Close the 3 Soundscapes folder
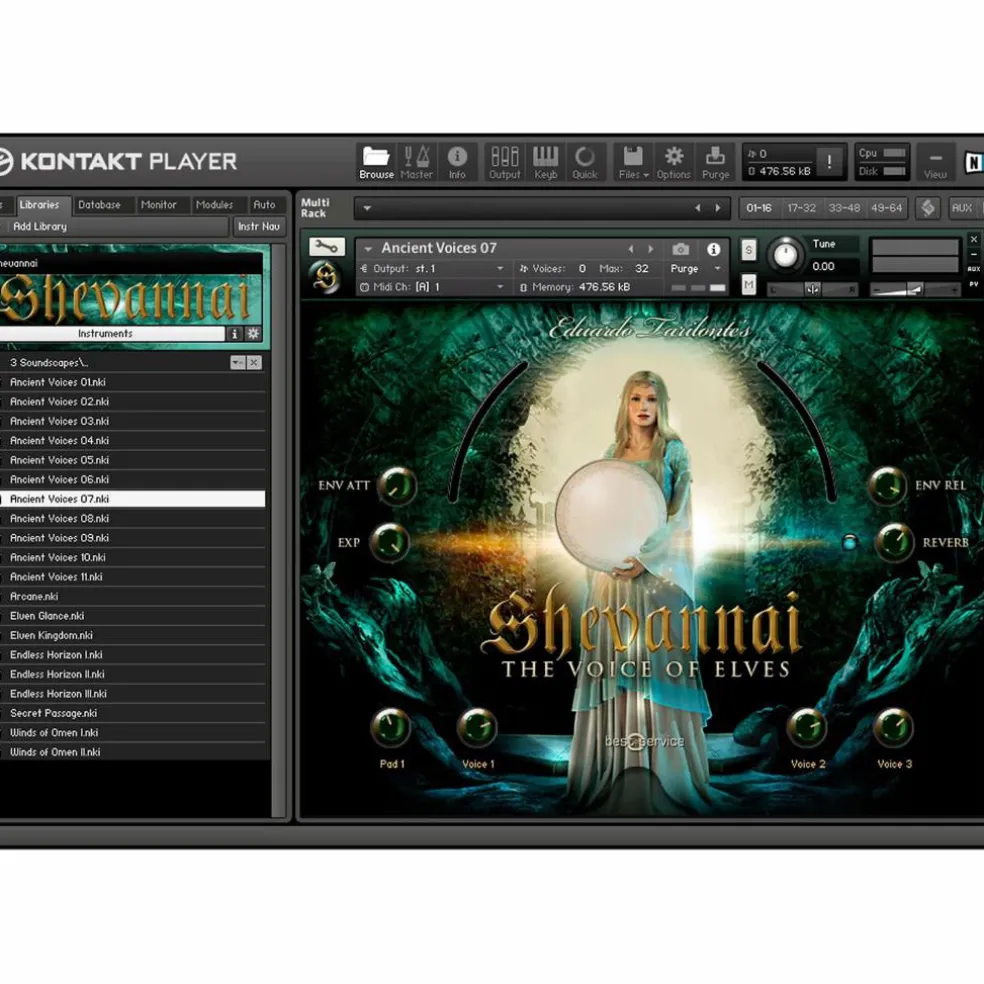The height and width of the screenshot is (984, 984). point(254,362)
